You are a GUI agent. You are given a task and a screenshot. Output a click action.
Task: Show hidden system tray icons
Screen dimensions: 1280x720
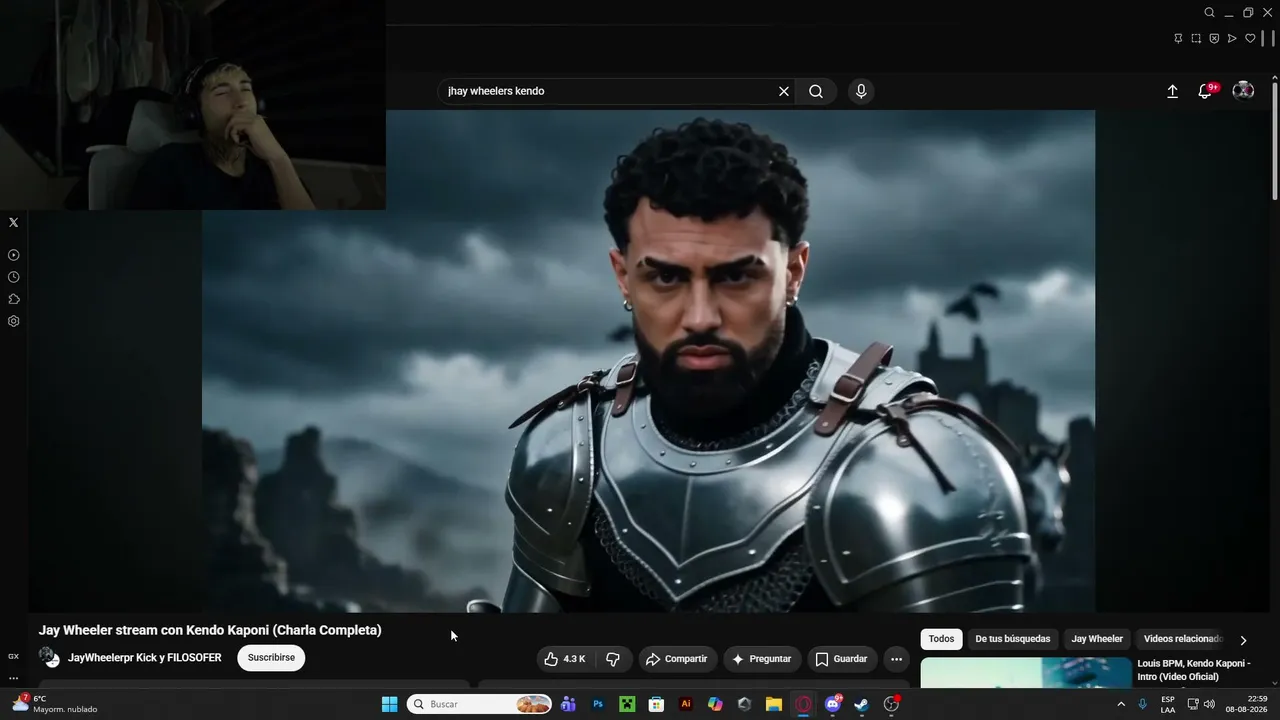pos(1121,704)
